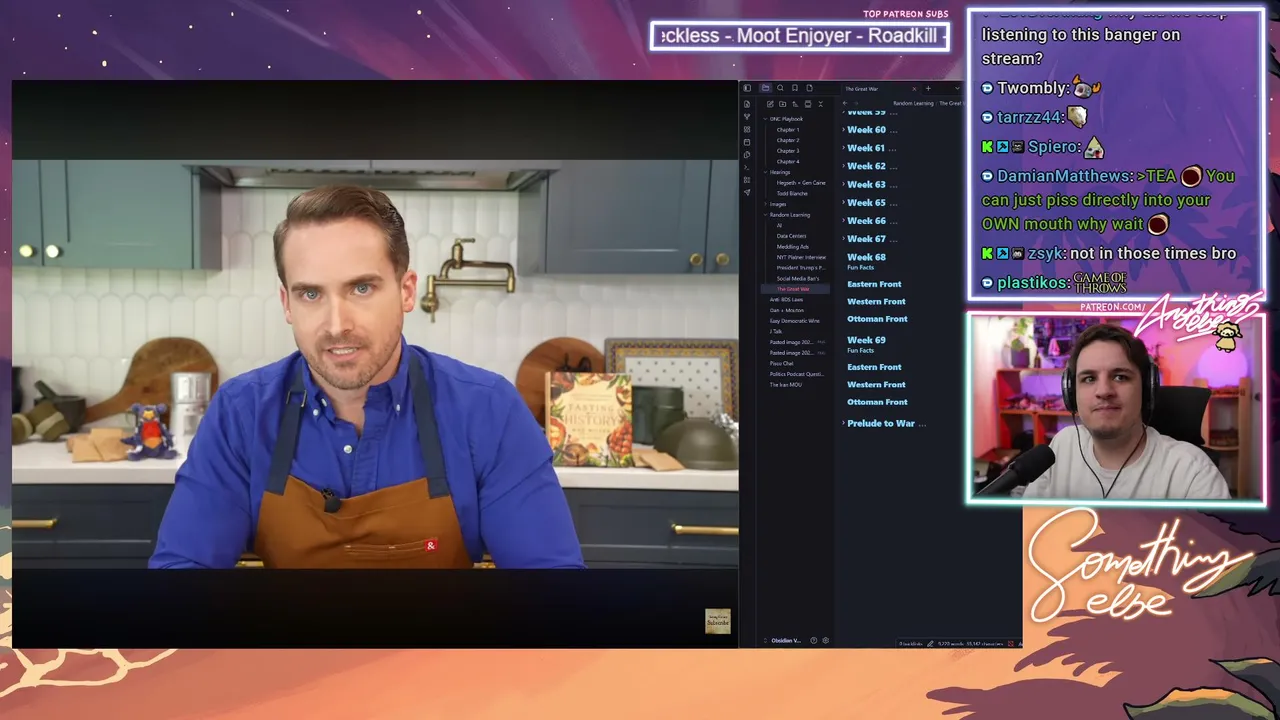
Task: Click the Week 69 heading text
Action: (866, 340)
